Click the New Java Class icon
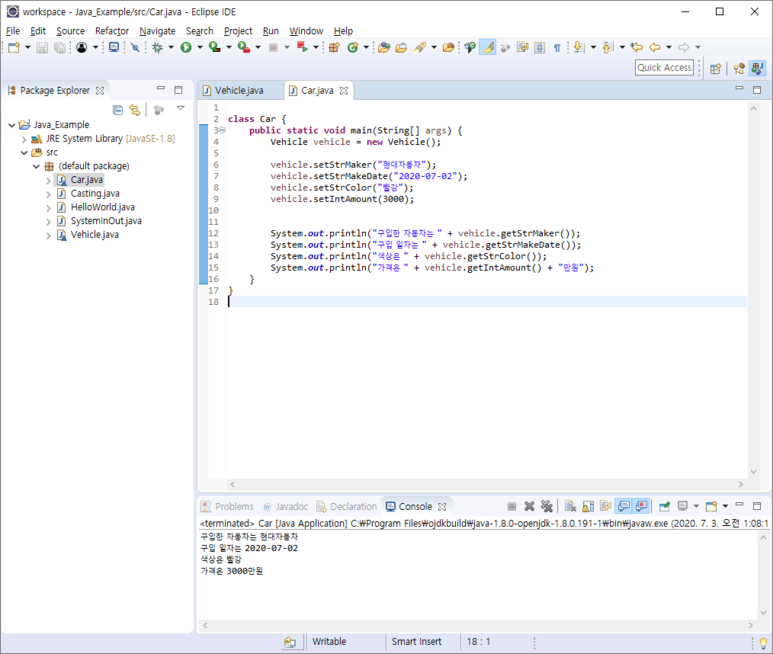773x654 pixels. click(352, 47)
